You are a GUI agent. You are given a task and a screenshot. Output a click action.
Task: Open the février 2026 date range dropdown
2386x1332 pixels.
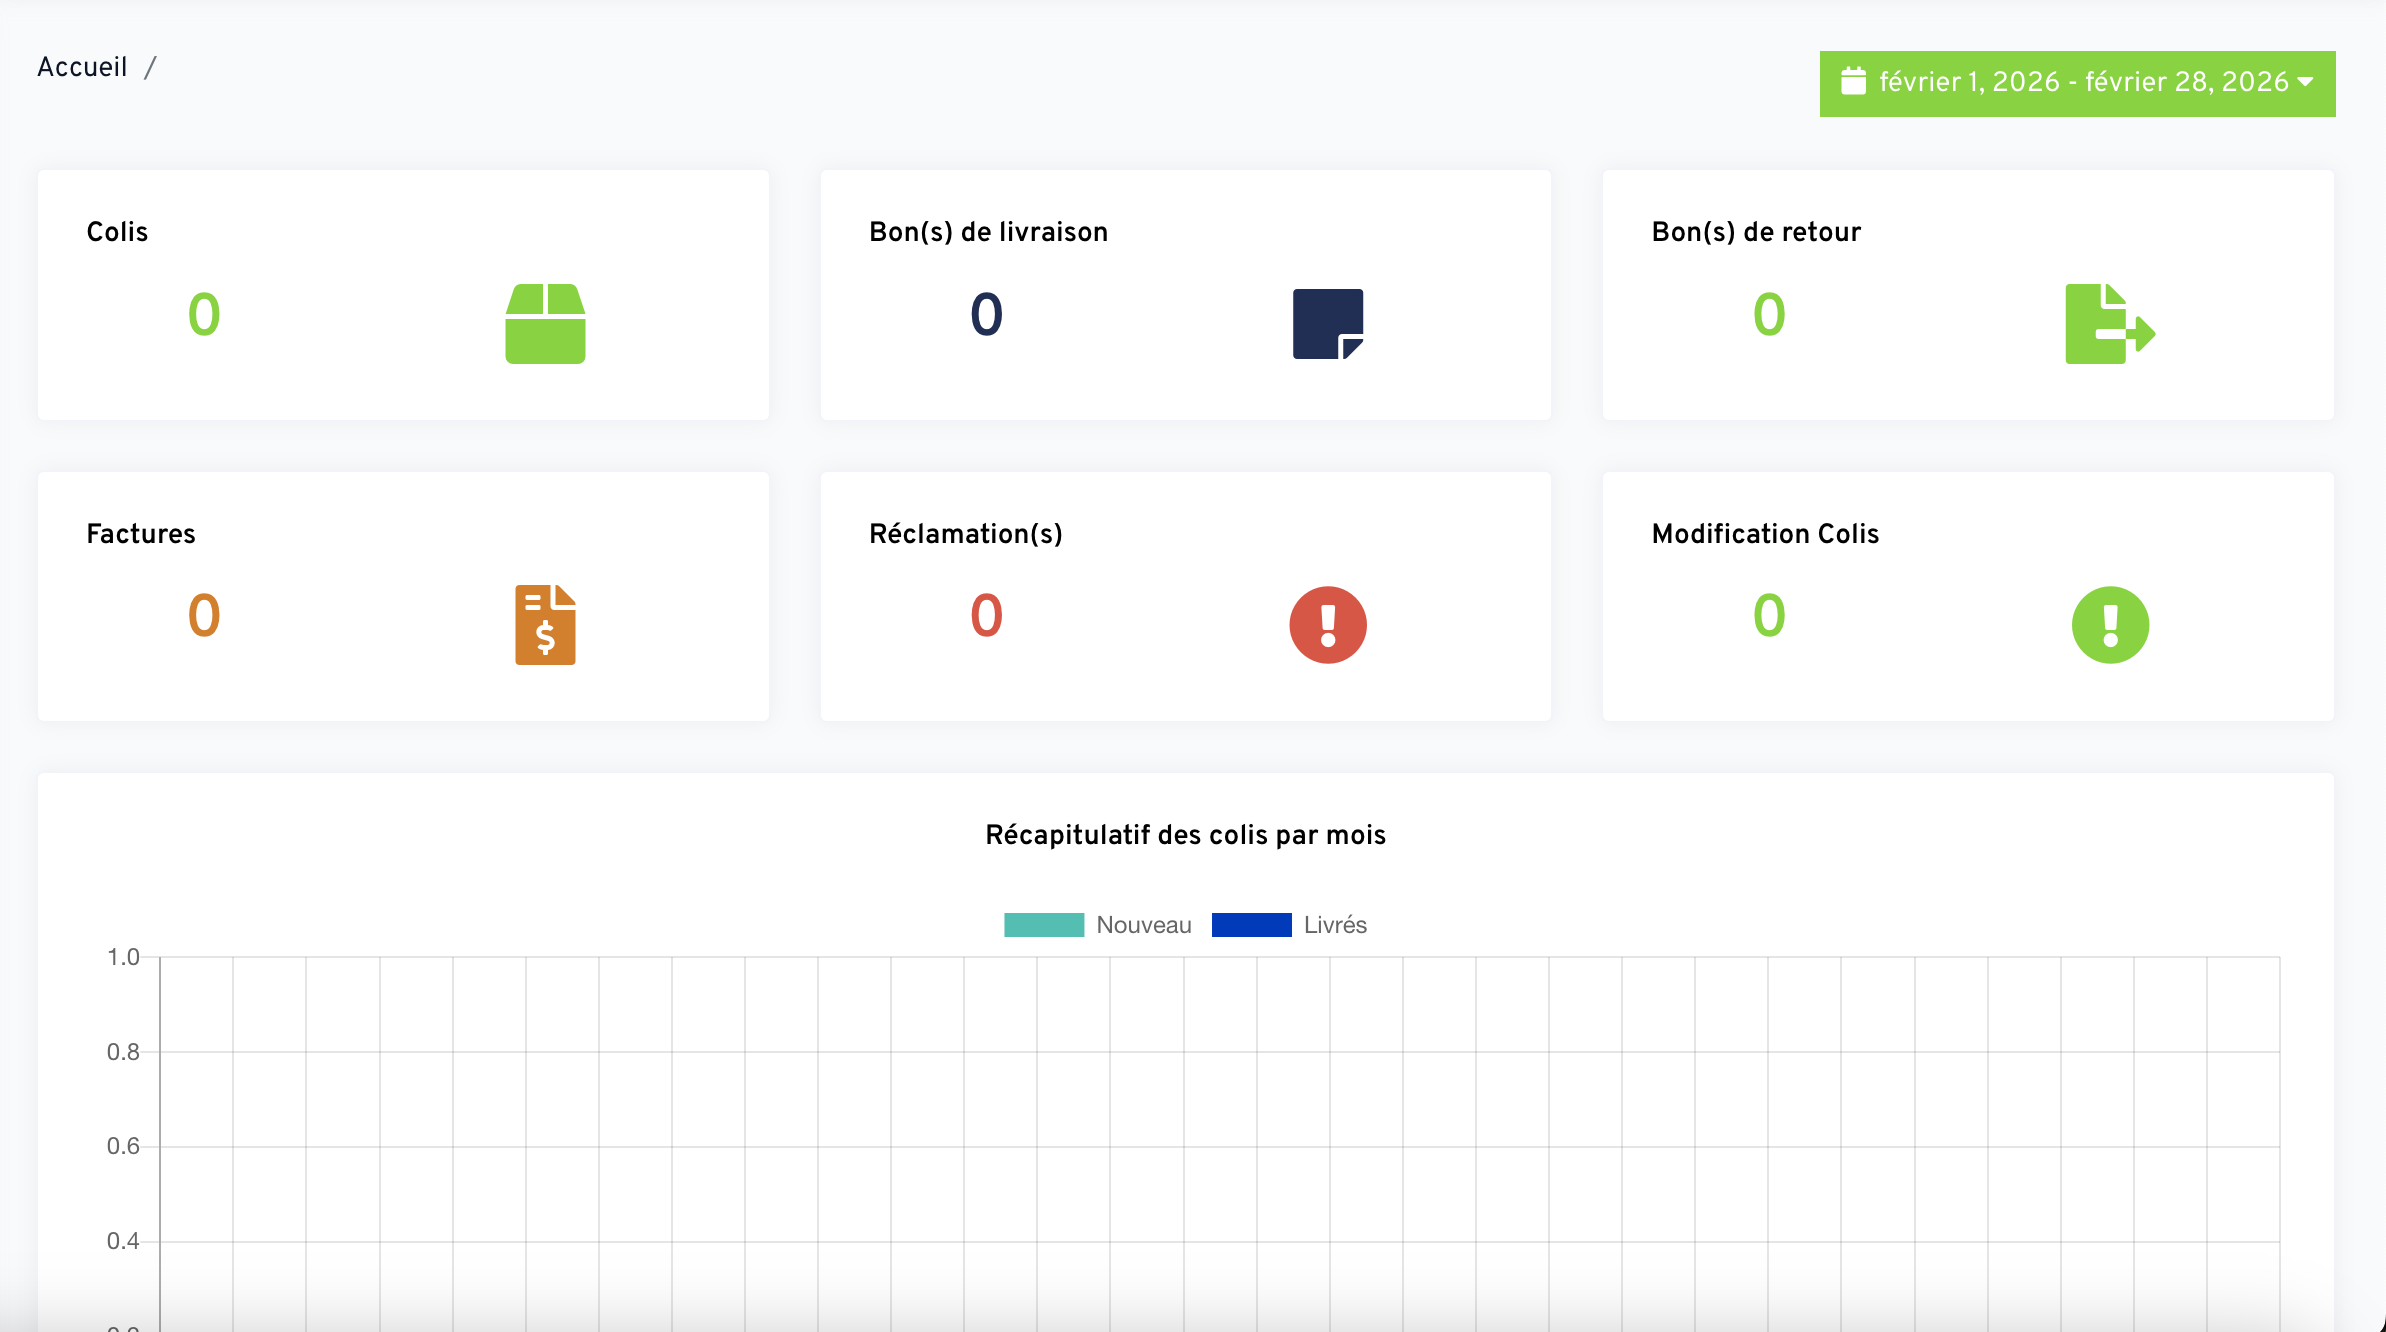tap(2082, 82)
